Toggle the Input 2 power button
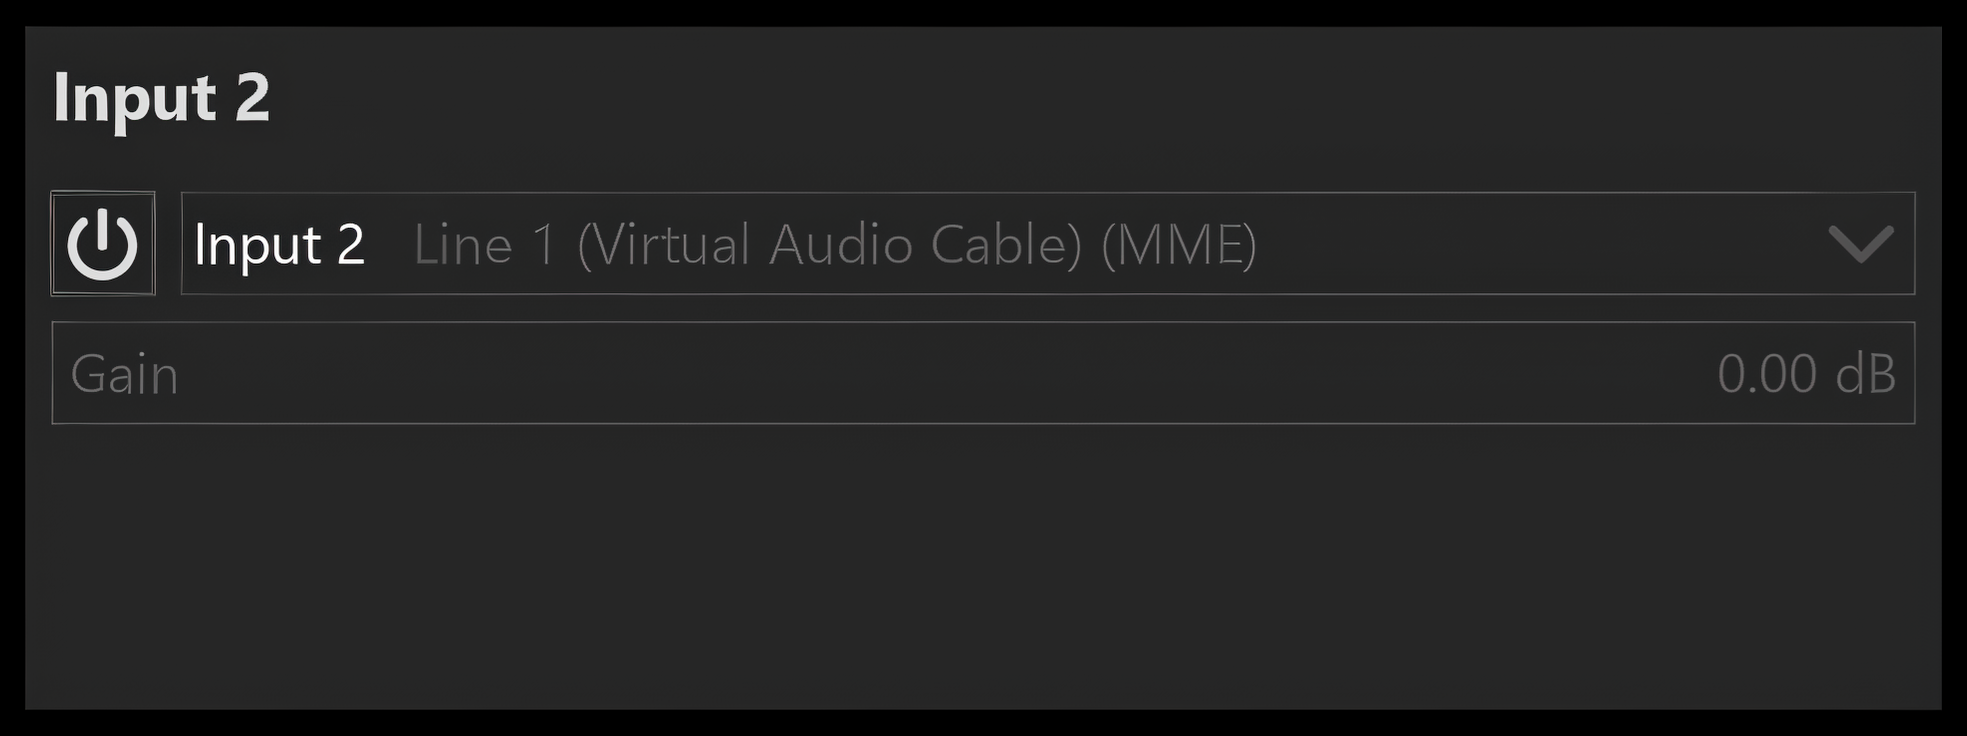The image size is (1967, 736). (x=103, y=243)
